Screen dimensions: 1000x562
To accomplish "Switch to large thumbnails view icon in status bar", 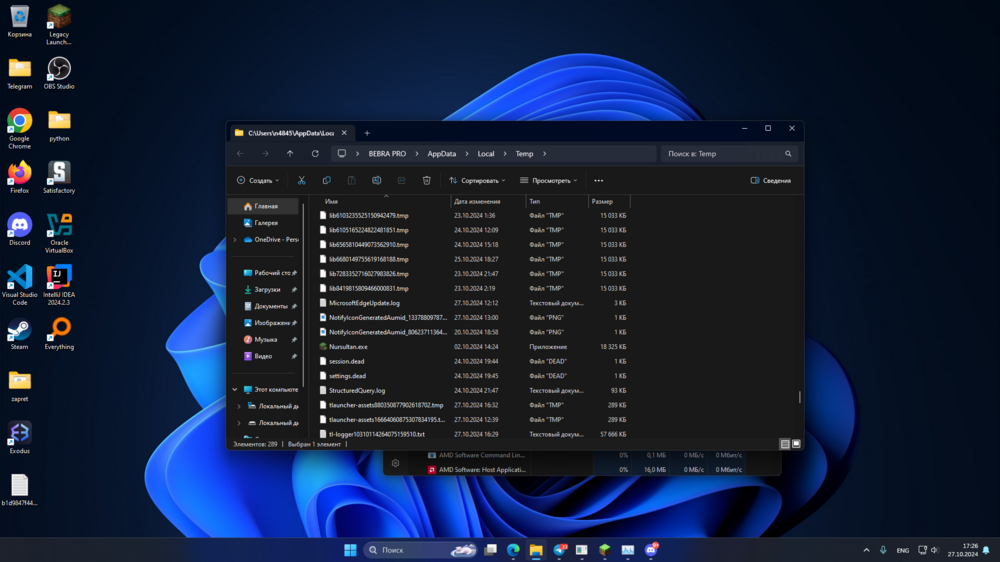I will [796, 444].
